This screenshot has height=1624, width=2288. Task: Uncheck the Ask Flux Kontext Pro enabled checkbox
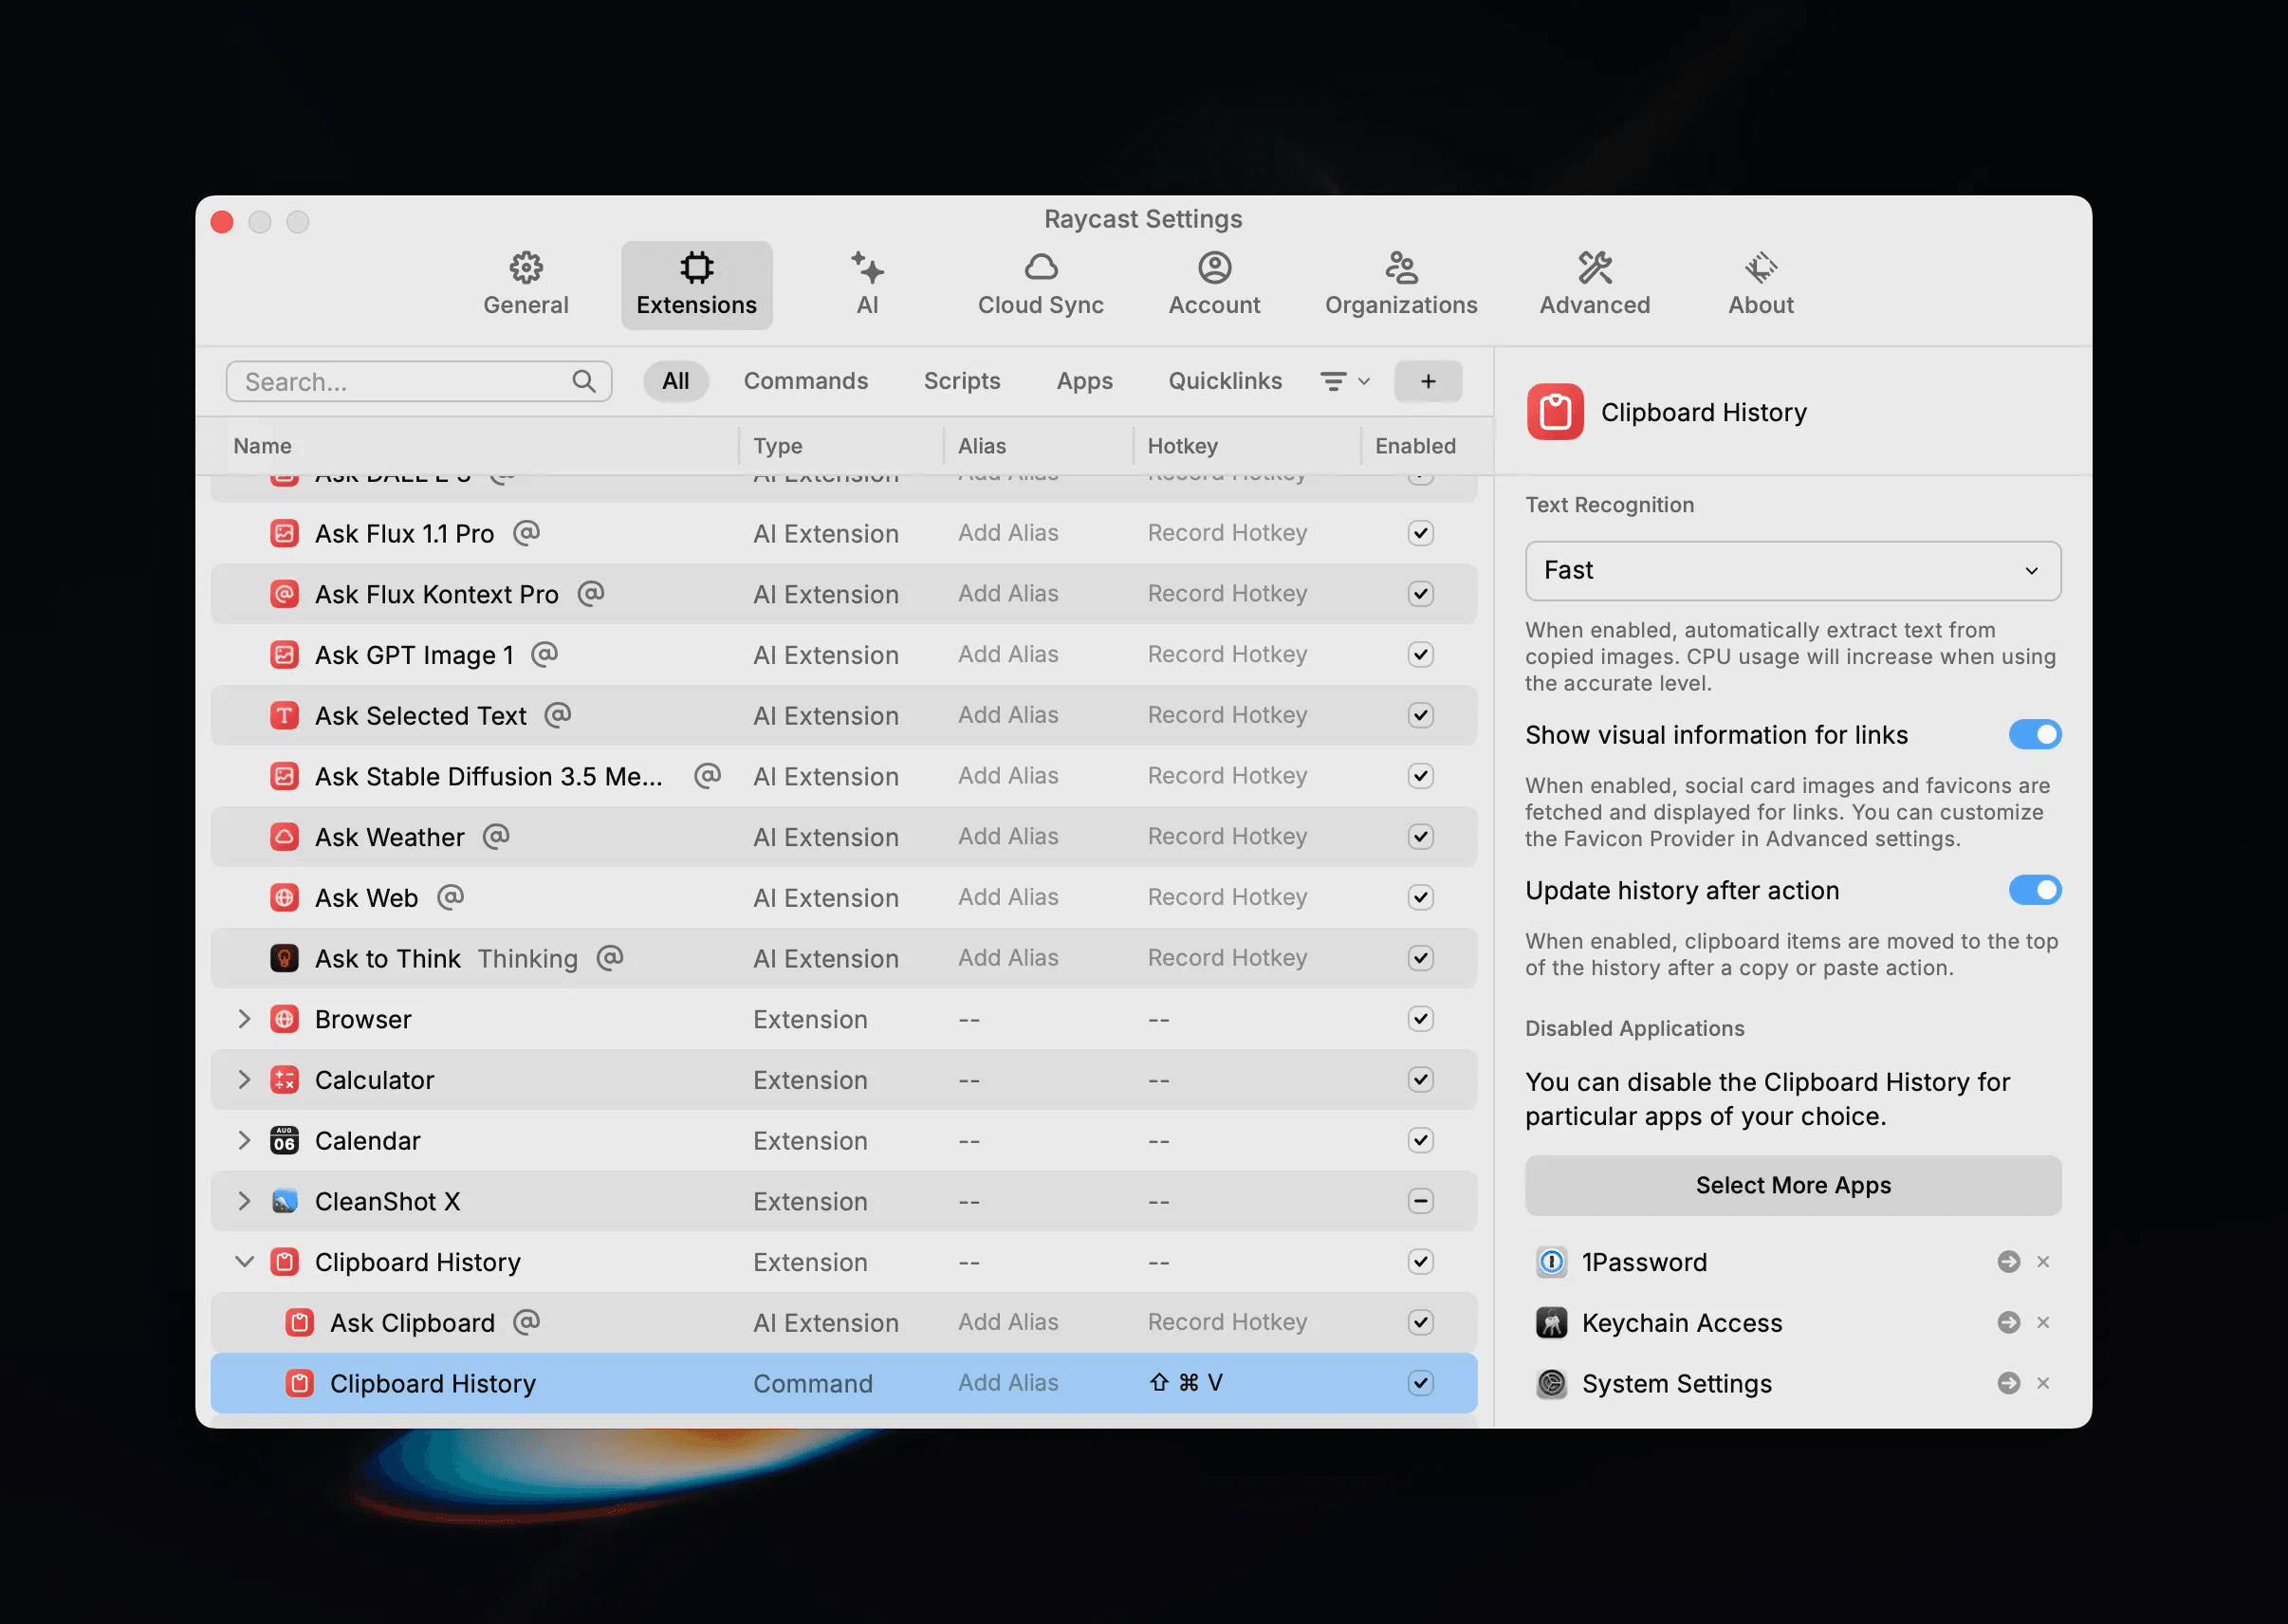click(x=1420, y=594)
